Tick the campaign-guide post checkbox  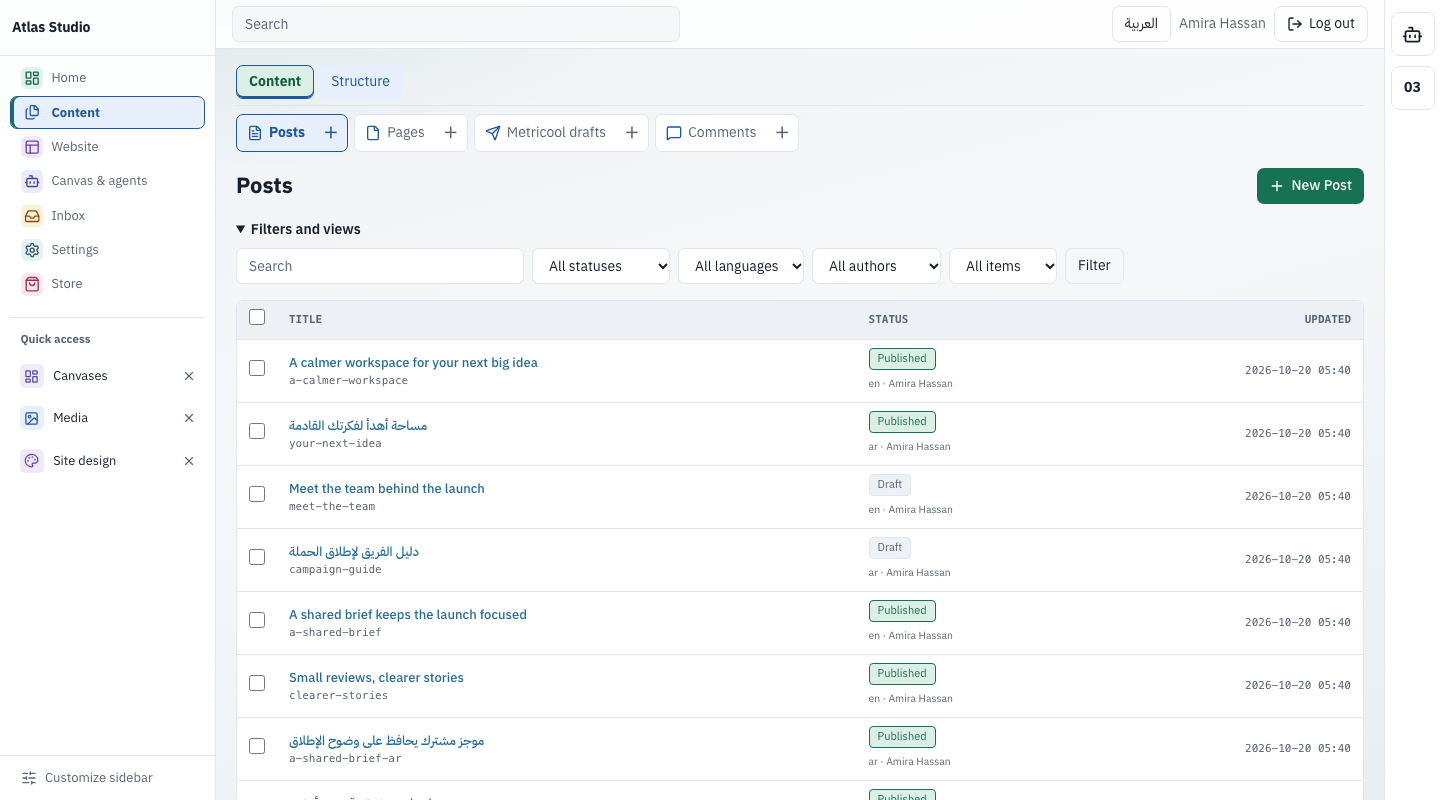[x=257, y=557]
